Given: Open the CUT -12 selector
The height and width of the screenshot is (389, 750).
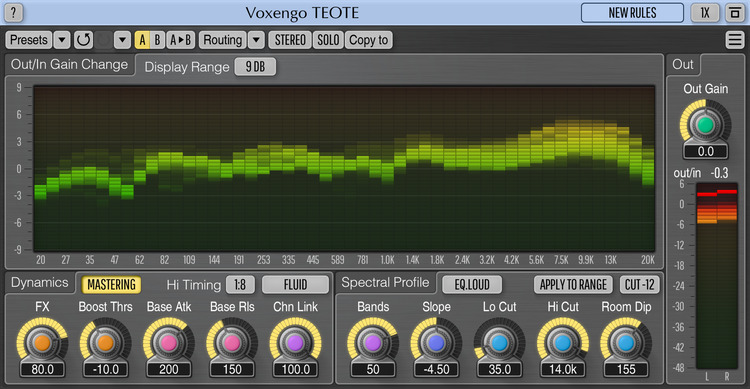Looking at the screenshot, I should click(x=640, y=285).
